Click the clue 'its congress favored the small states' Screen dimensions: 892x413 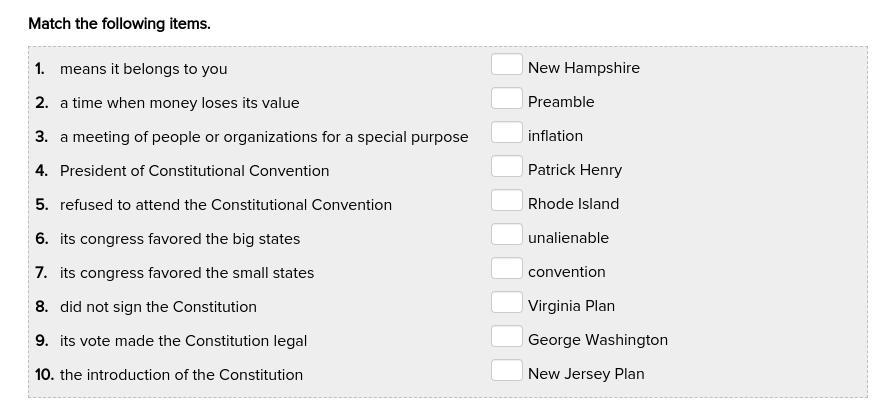(187, 273)
